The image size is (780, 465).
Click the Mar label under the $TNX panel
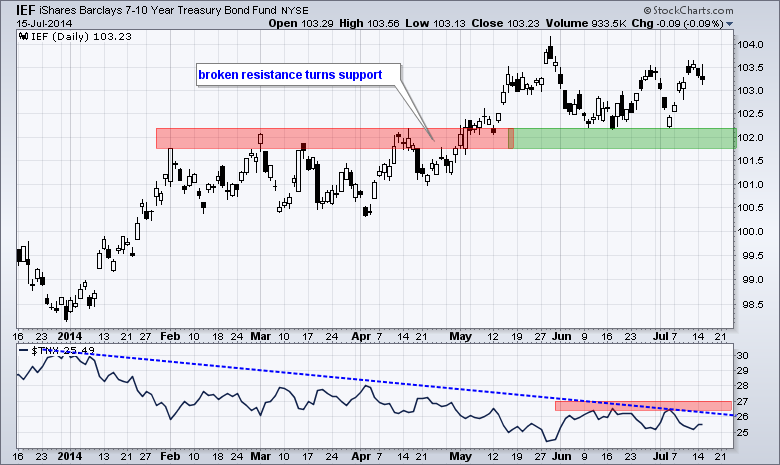click(261, 456)
